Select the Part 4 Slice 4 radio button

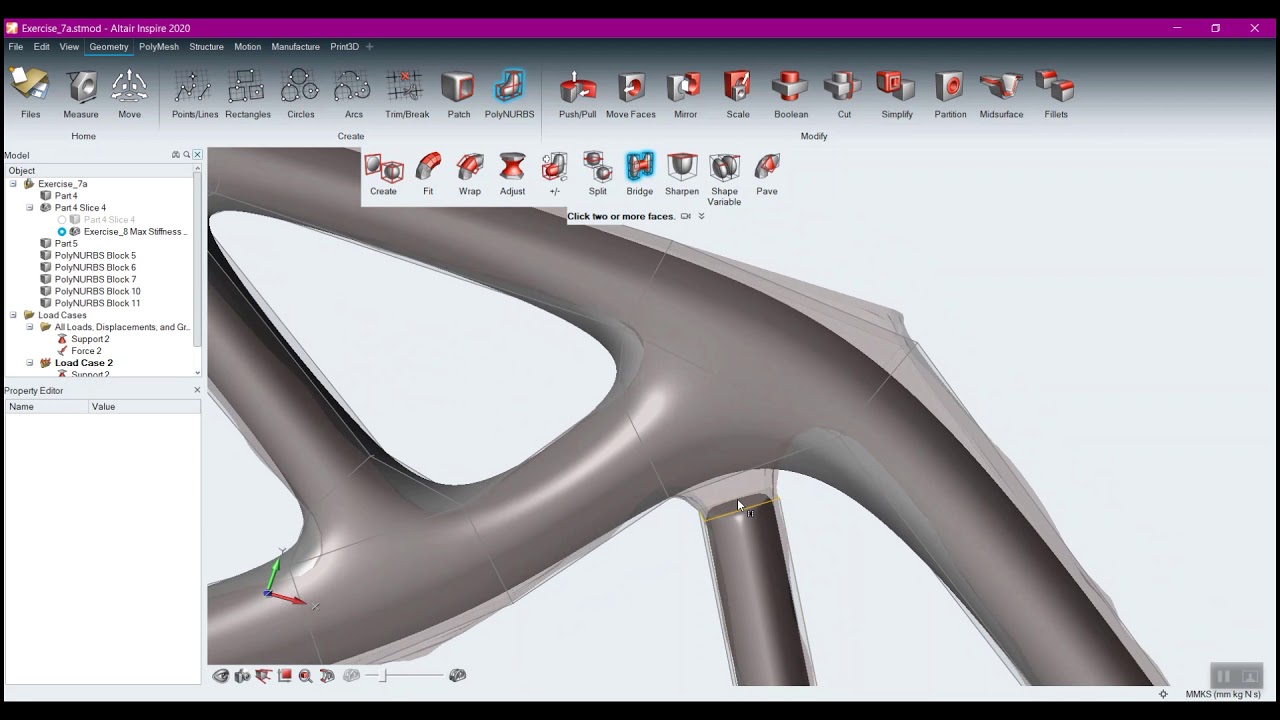click(62, 220)
